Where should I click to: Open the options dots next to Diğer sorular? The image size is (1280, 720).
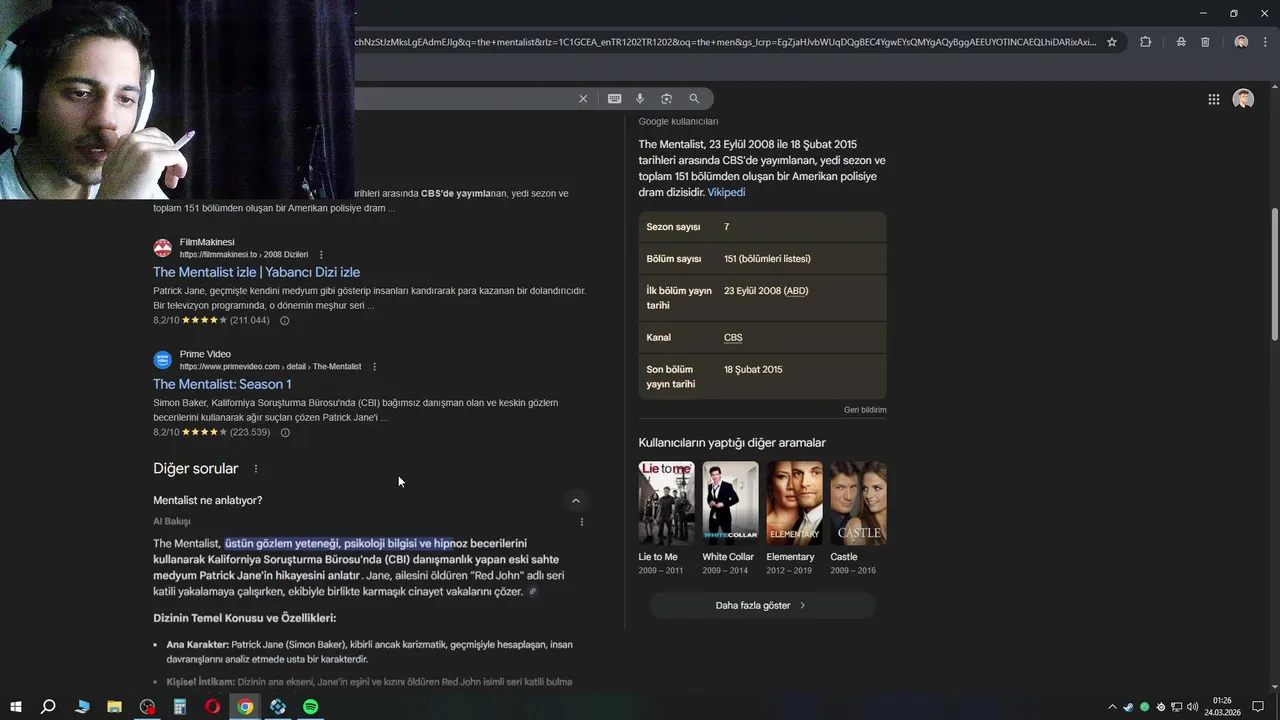pyautogui.click(x=256, y=469)
